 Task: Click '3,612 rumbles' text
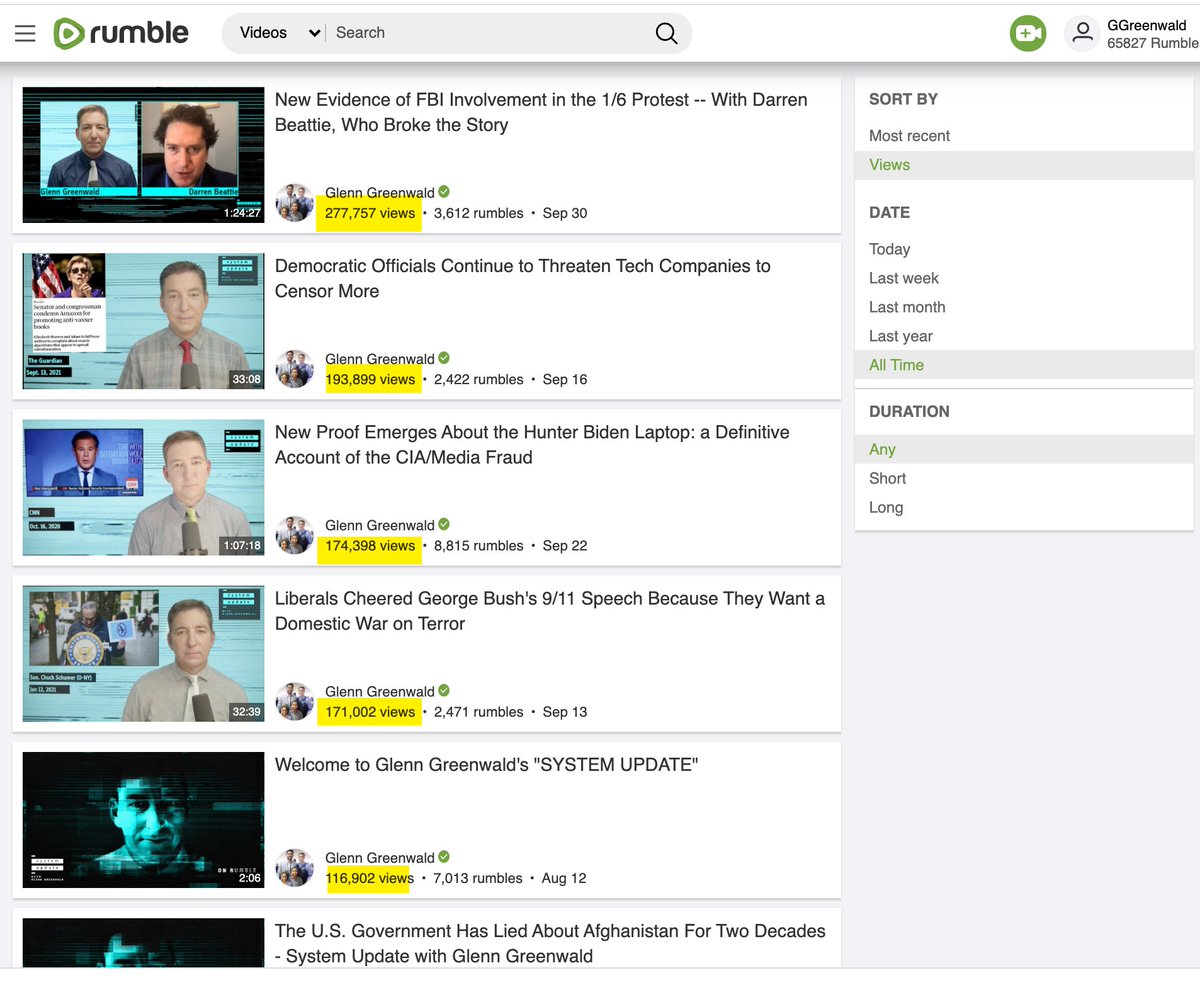[x=479, y=213]
